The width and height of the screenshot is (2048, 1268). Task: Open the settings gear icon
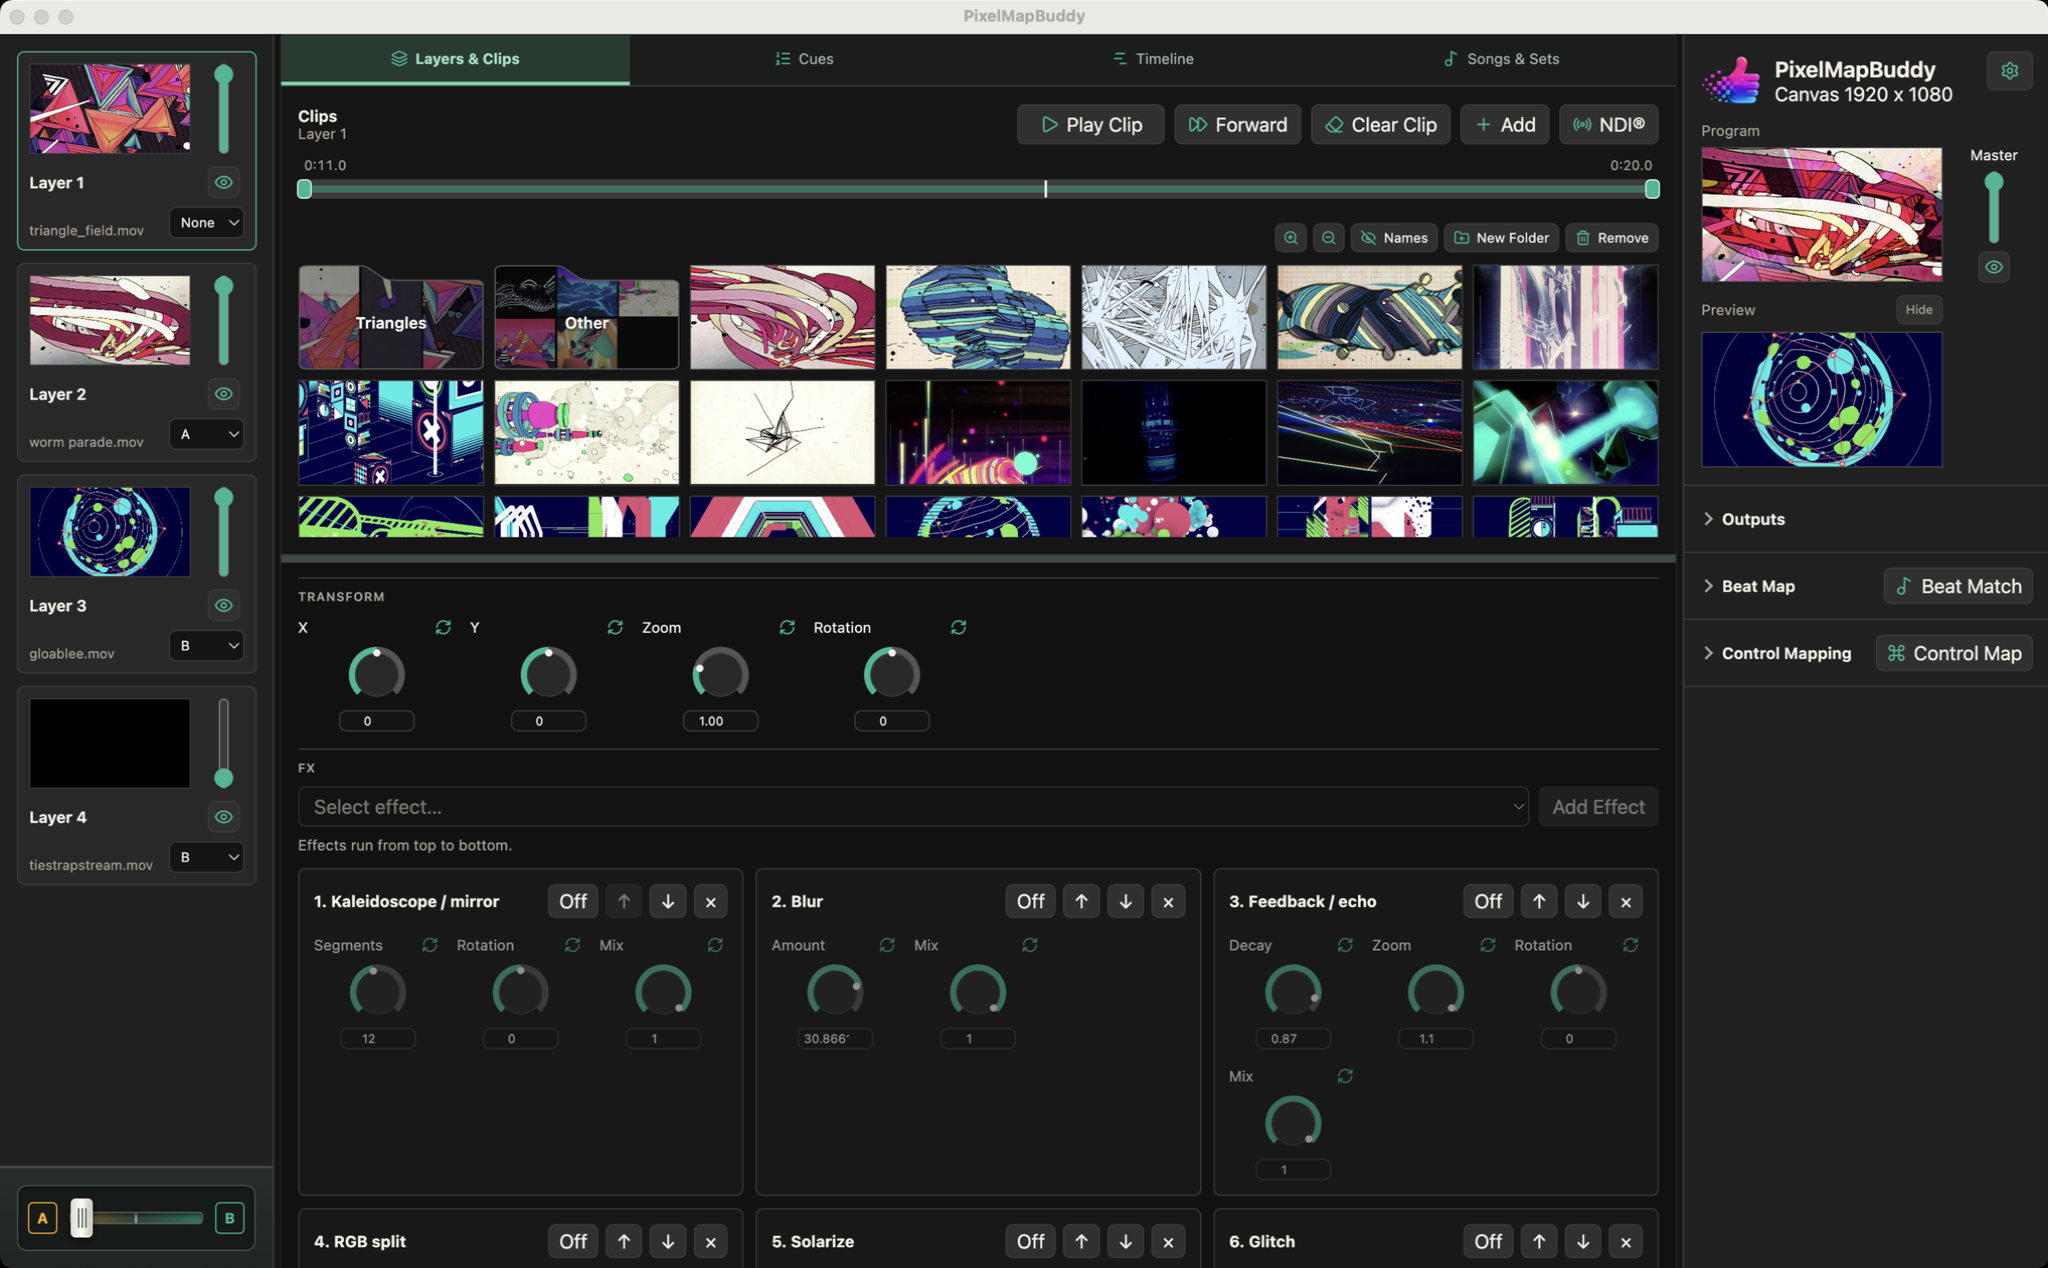coord(2009,71)
